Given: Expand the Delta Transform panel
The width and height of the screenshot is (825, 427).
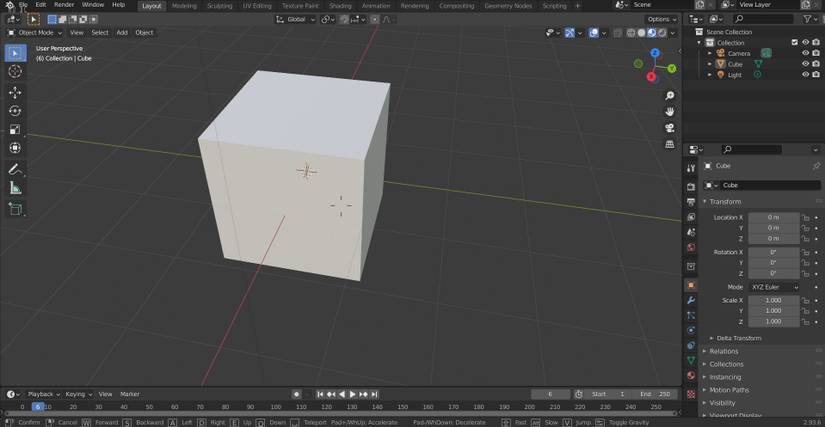Looking at the screenshot, I should point(738,338).
